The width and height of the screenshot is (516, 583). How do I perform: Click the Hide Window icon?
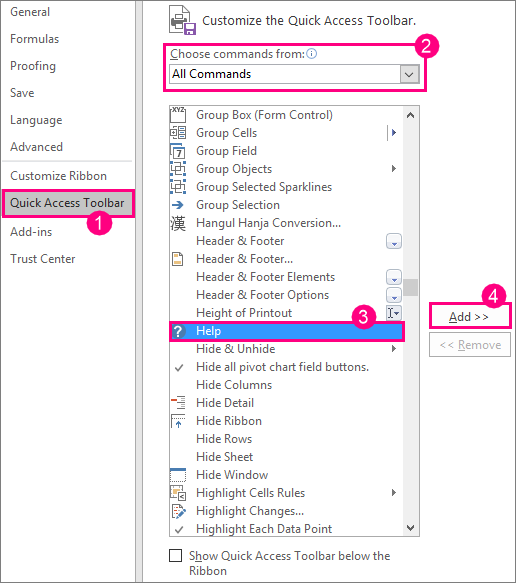[x=178, y=475]
